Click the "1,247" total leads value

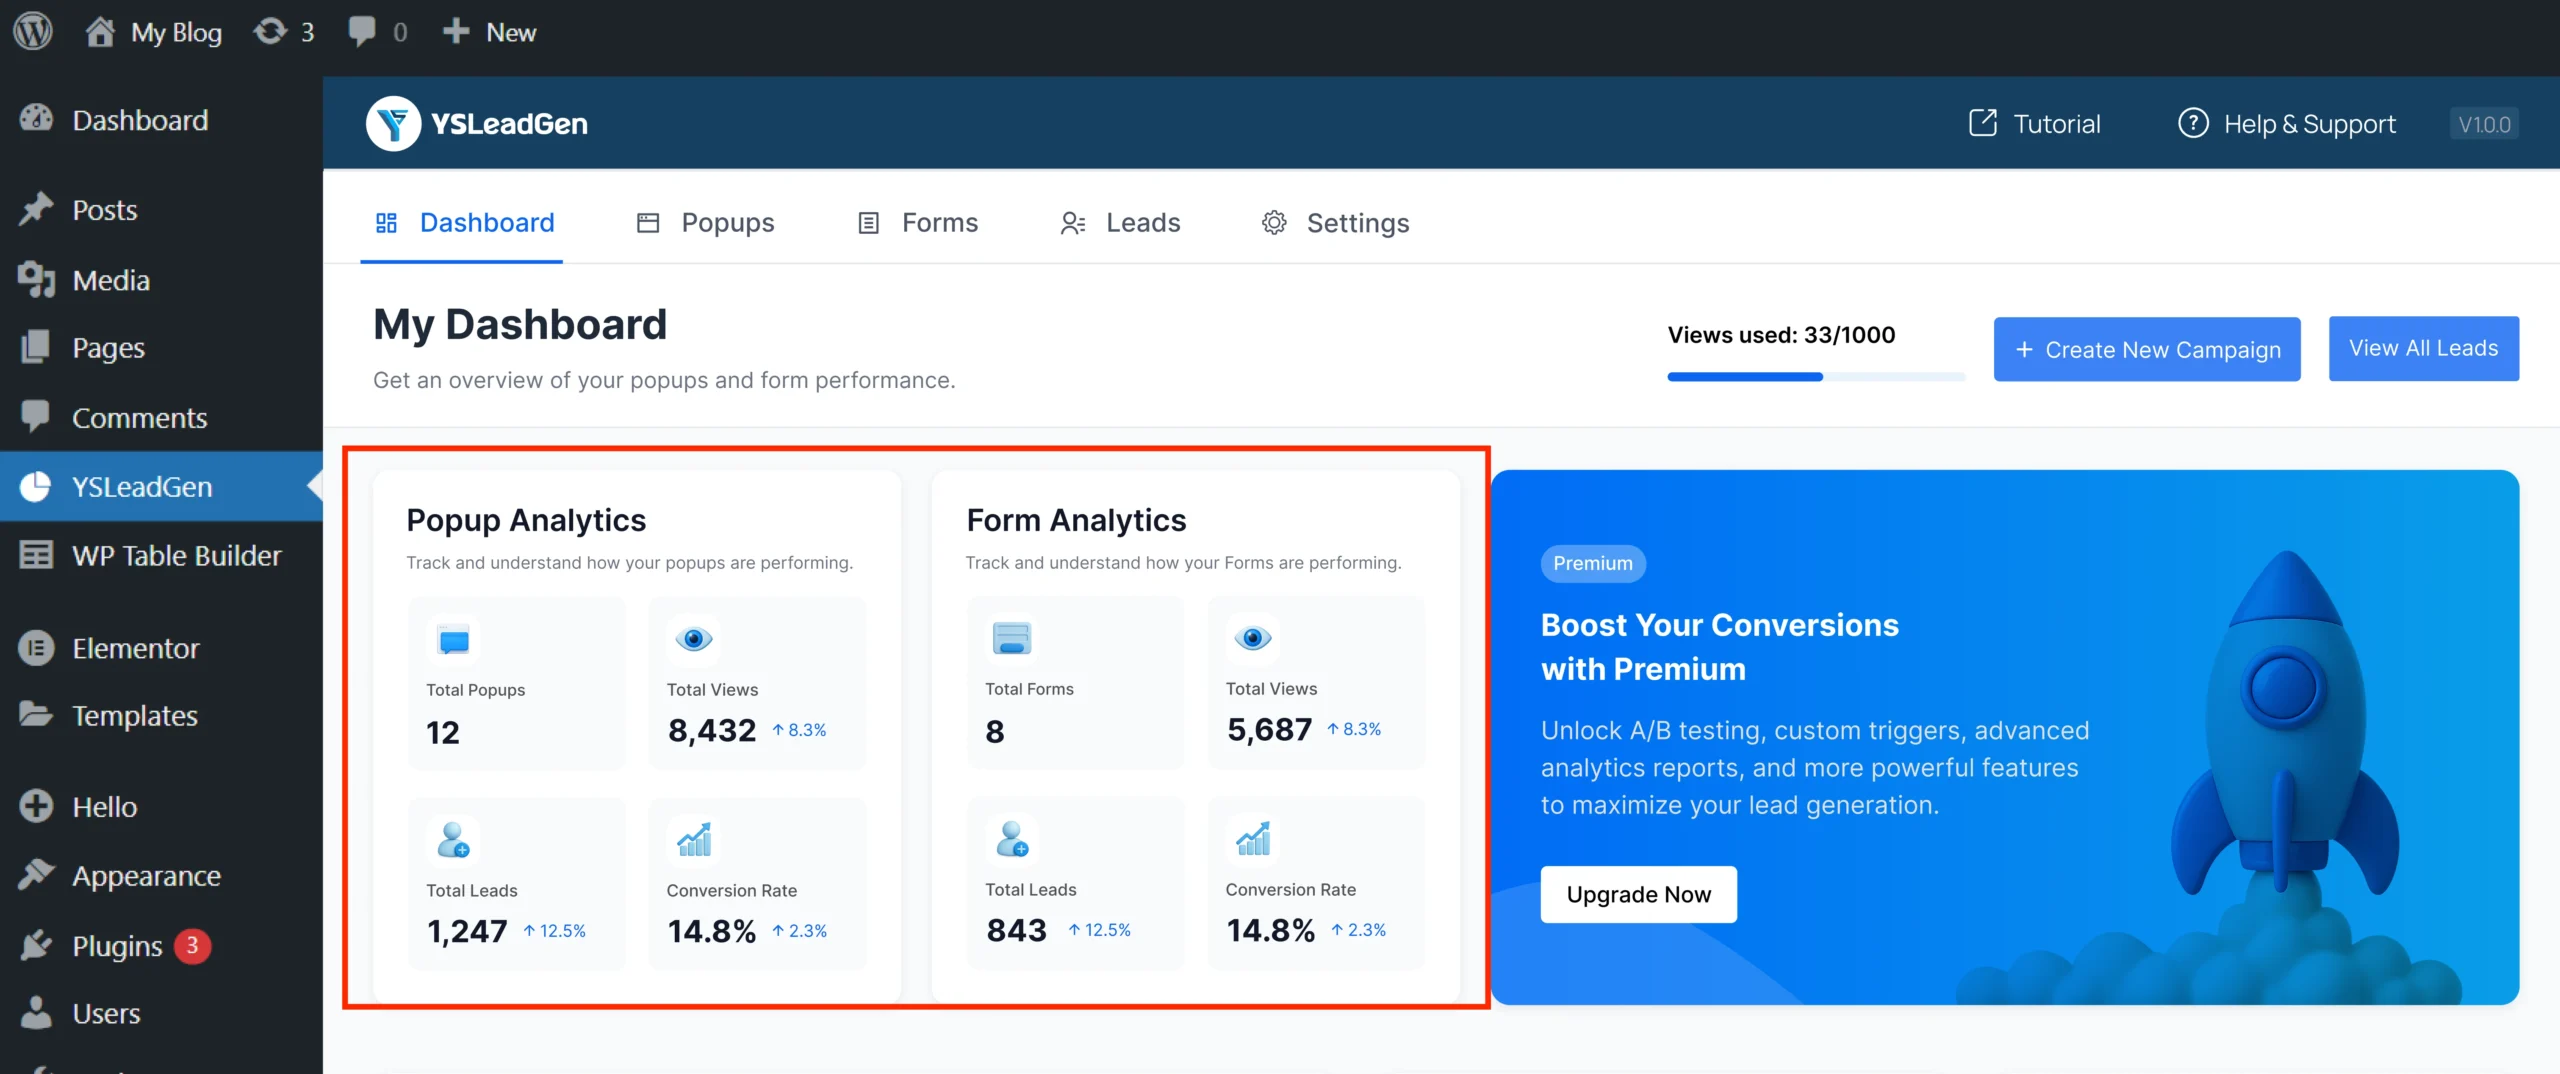(467, 931)
